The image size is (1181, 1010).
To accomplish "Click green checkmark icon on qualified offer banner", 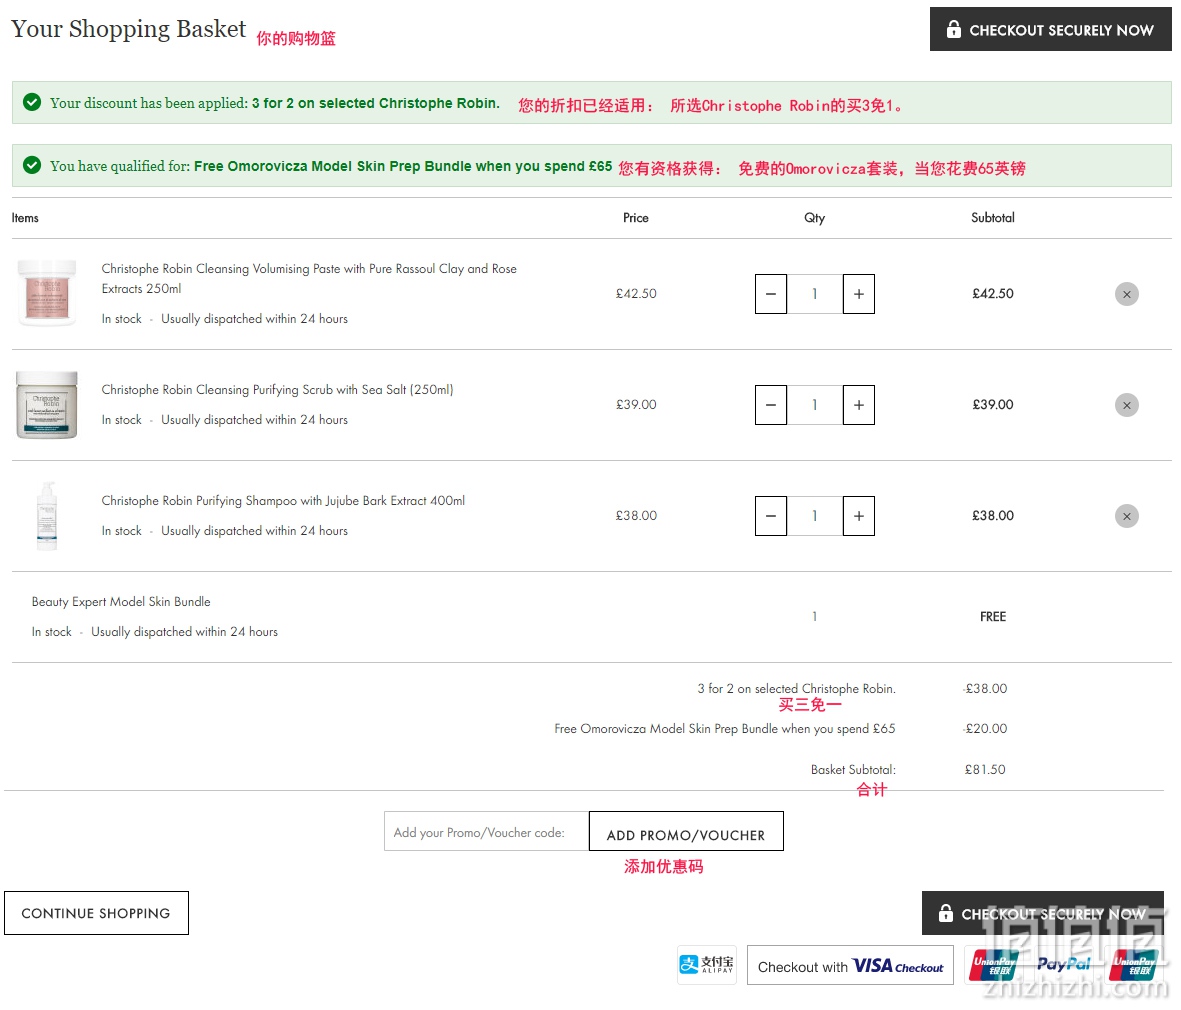I will coord(32,165).
